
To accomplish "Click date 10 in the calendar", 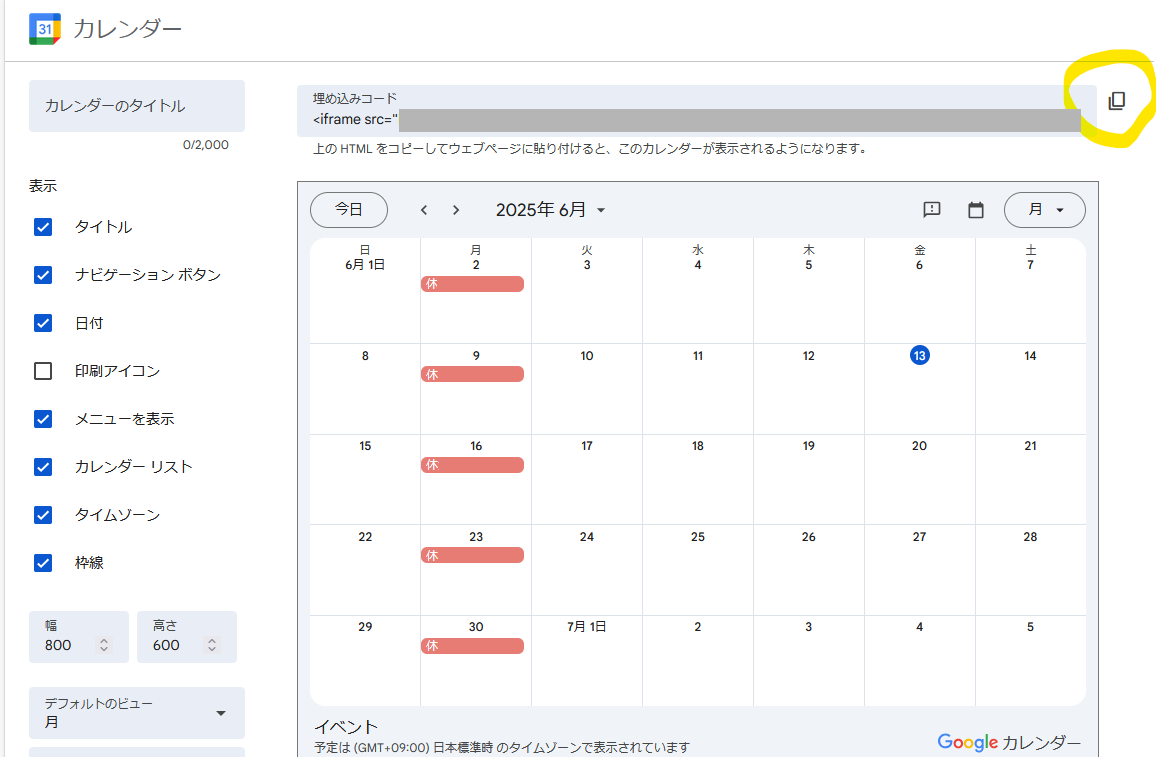I will click(x=587, y=356).
